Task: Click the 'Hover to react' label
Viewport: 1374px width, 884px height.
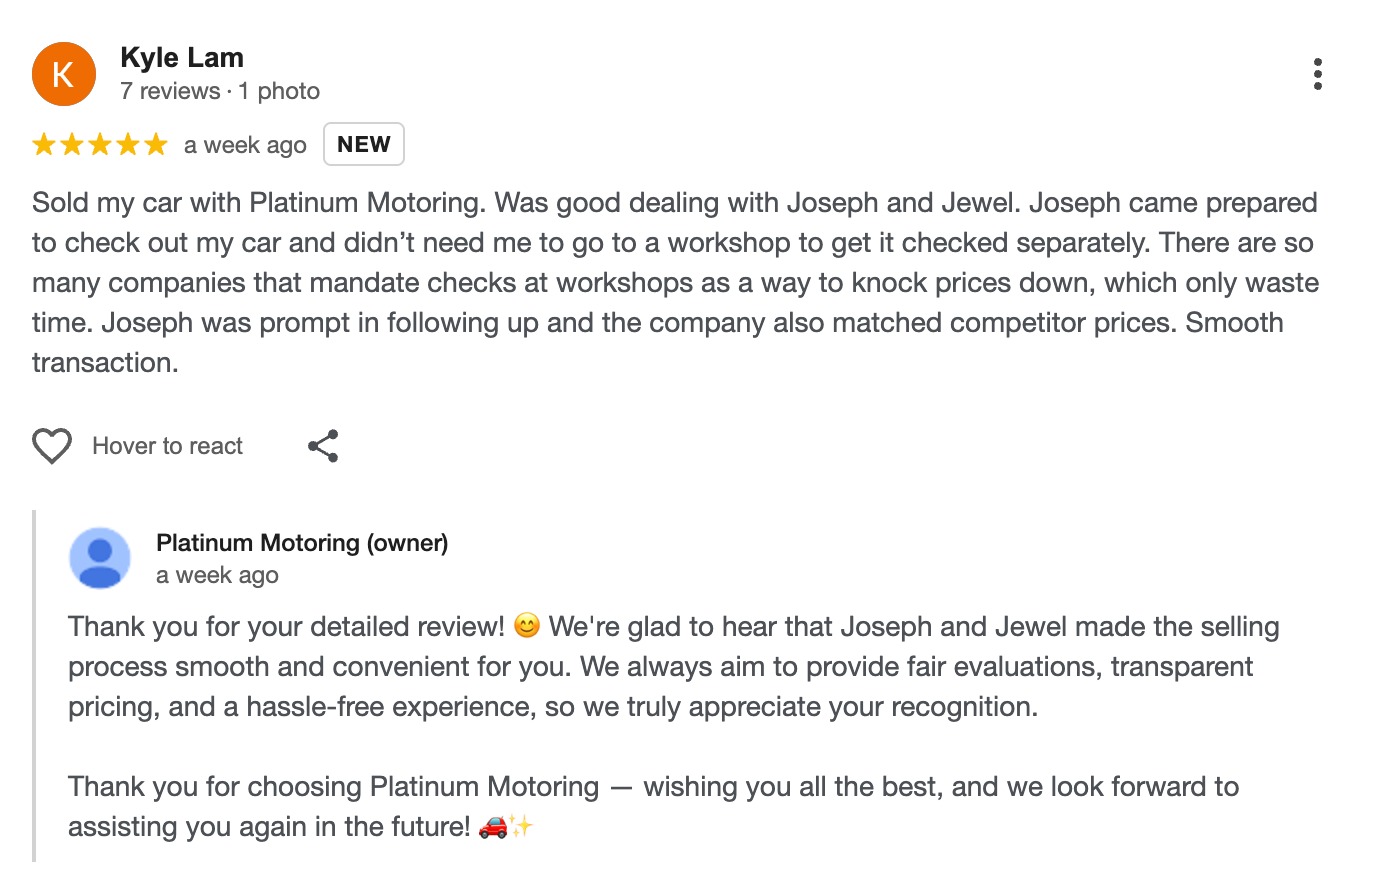Action: (x=167, y=446)
